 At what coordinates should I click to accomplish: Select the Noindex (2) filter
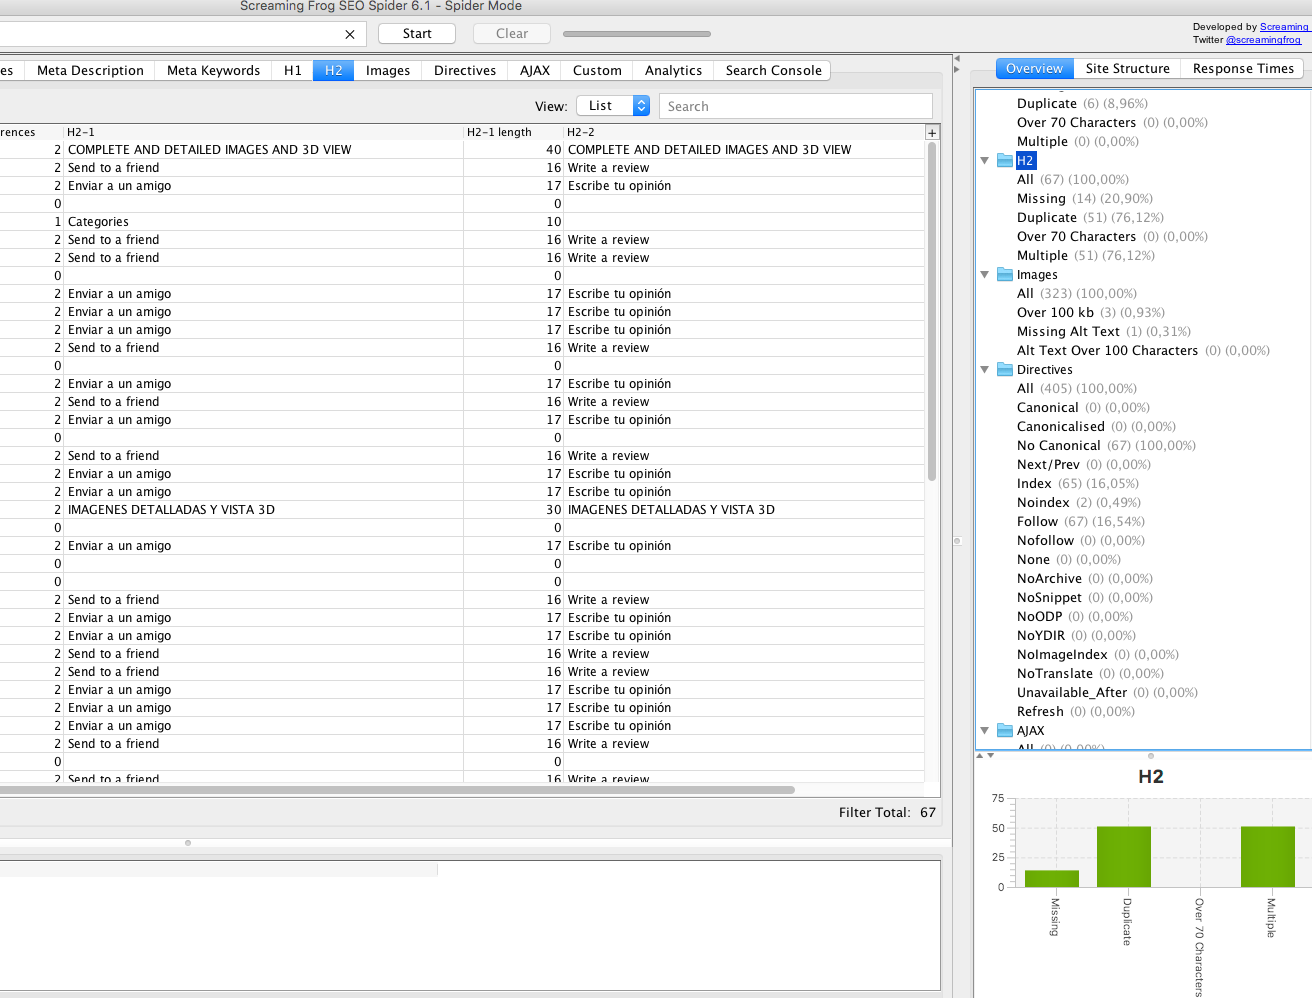pyautogui.click(x=1078, y=503)
